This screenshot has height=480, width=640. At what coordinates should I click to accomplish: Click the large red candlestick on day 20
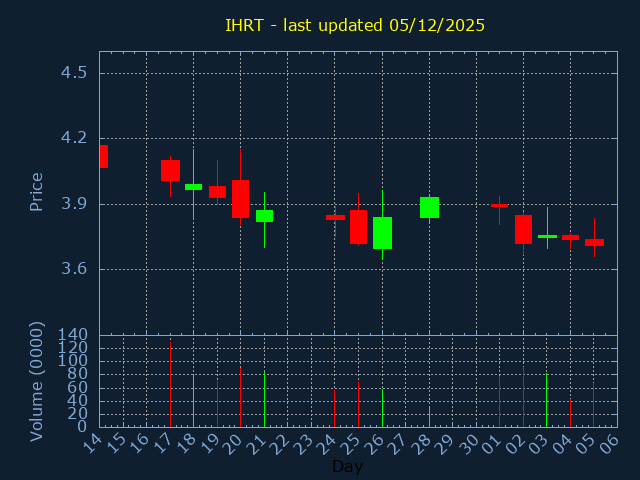240,198
